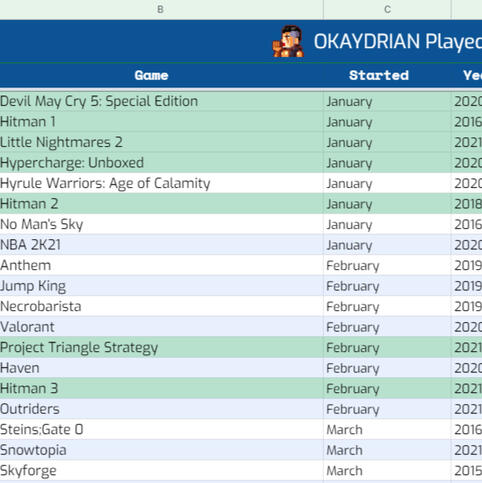Screen dimensions: 482x483
Task: Select the Anthem cell
Action: (x=161, y=265)
